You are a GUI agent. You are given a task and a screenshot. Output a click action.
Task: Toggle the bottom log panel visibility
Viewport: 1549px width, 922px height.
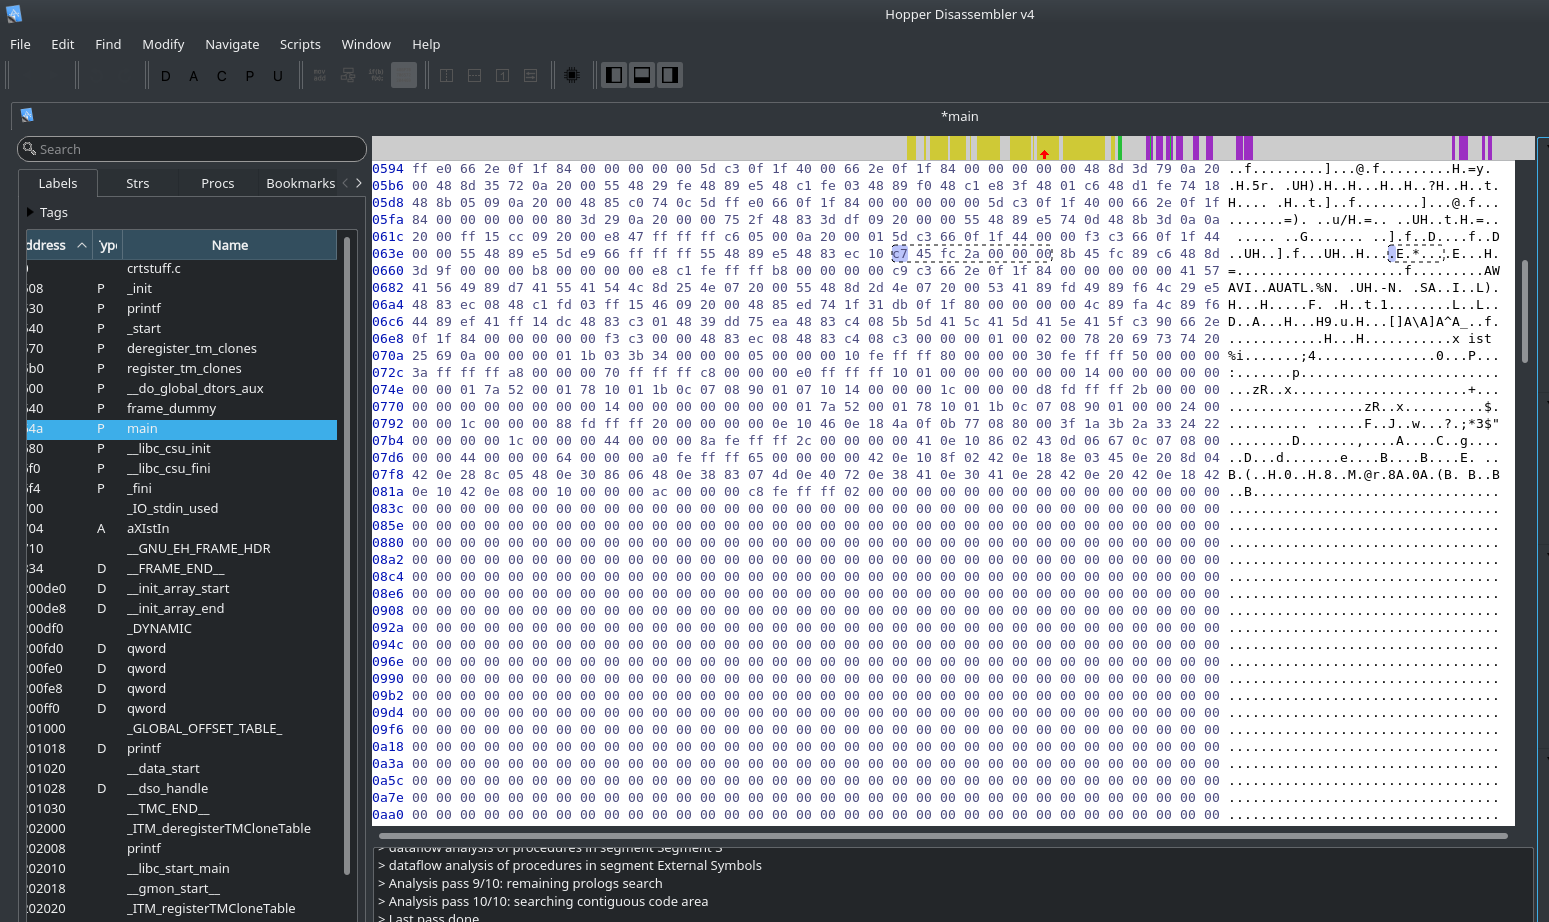tap(642, 75)
